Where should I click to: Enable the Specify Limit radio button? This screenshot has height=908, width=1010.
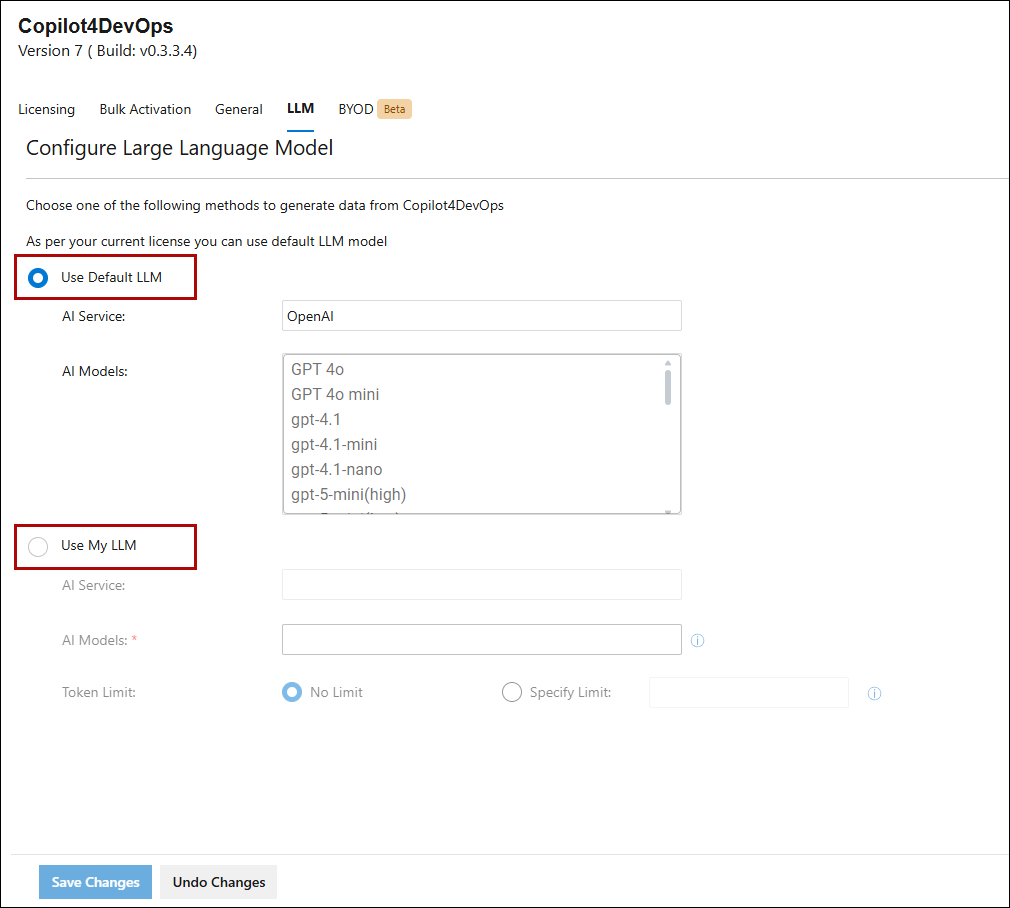(512, 692)
